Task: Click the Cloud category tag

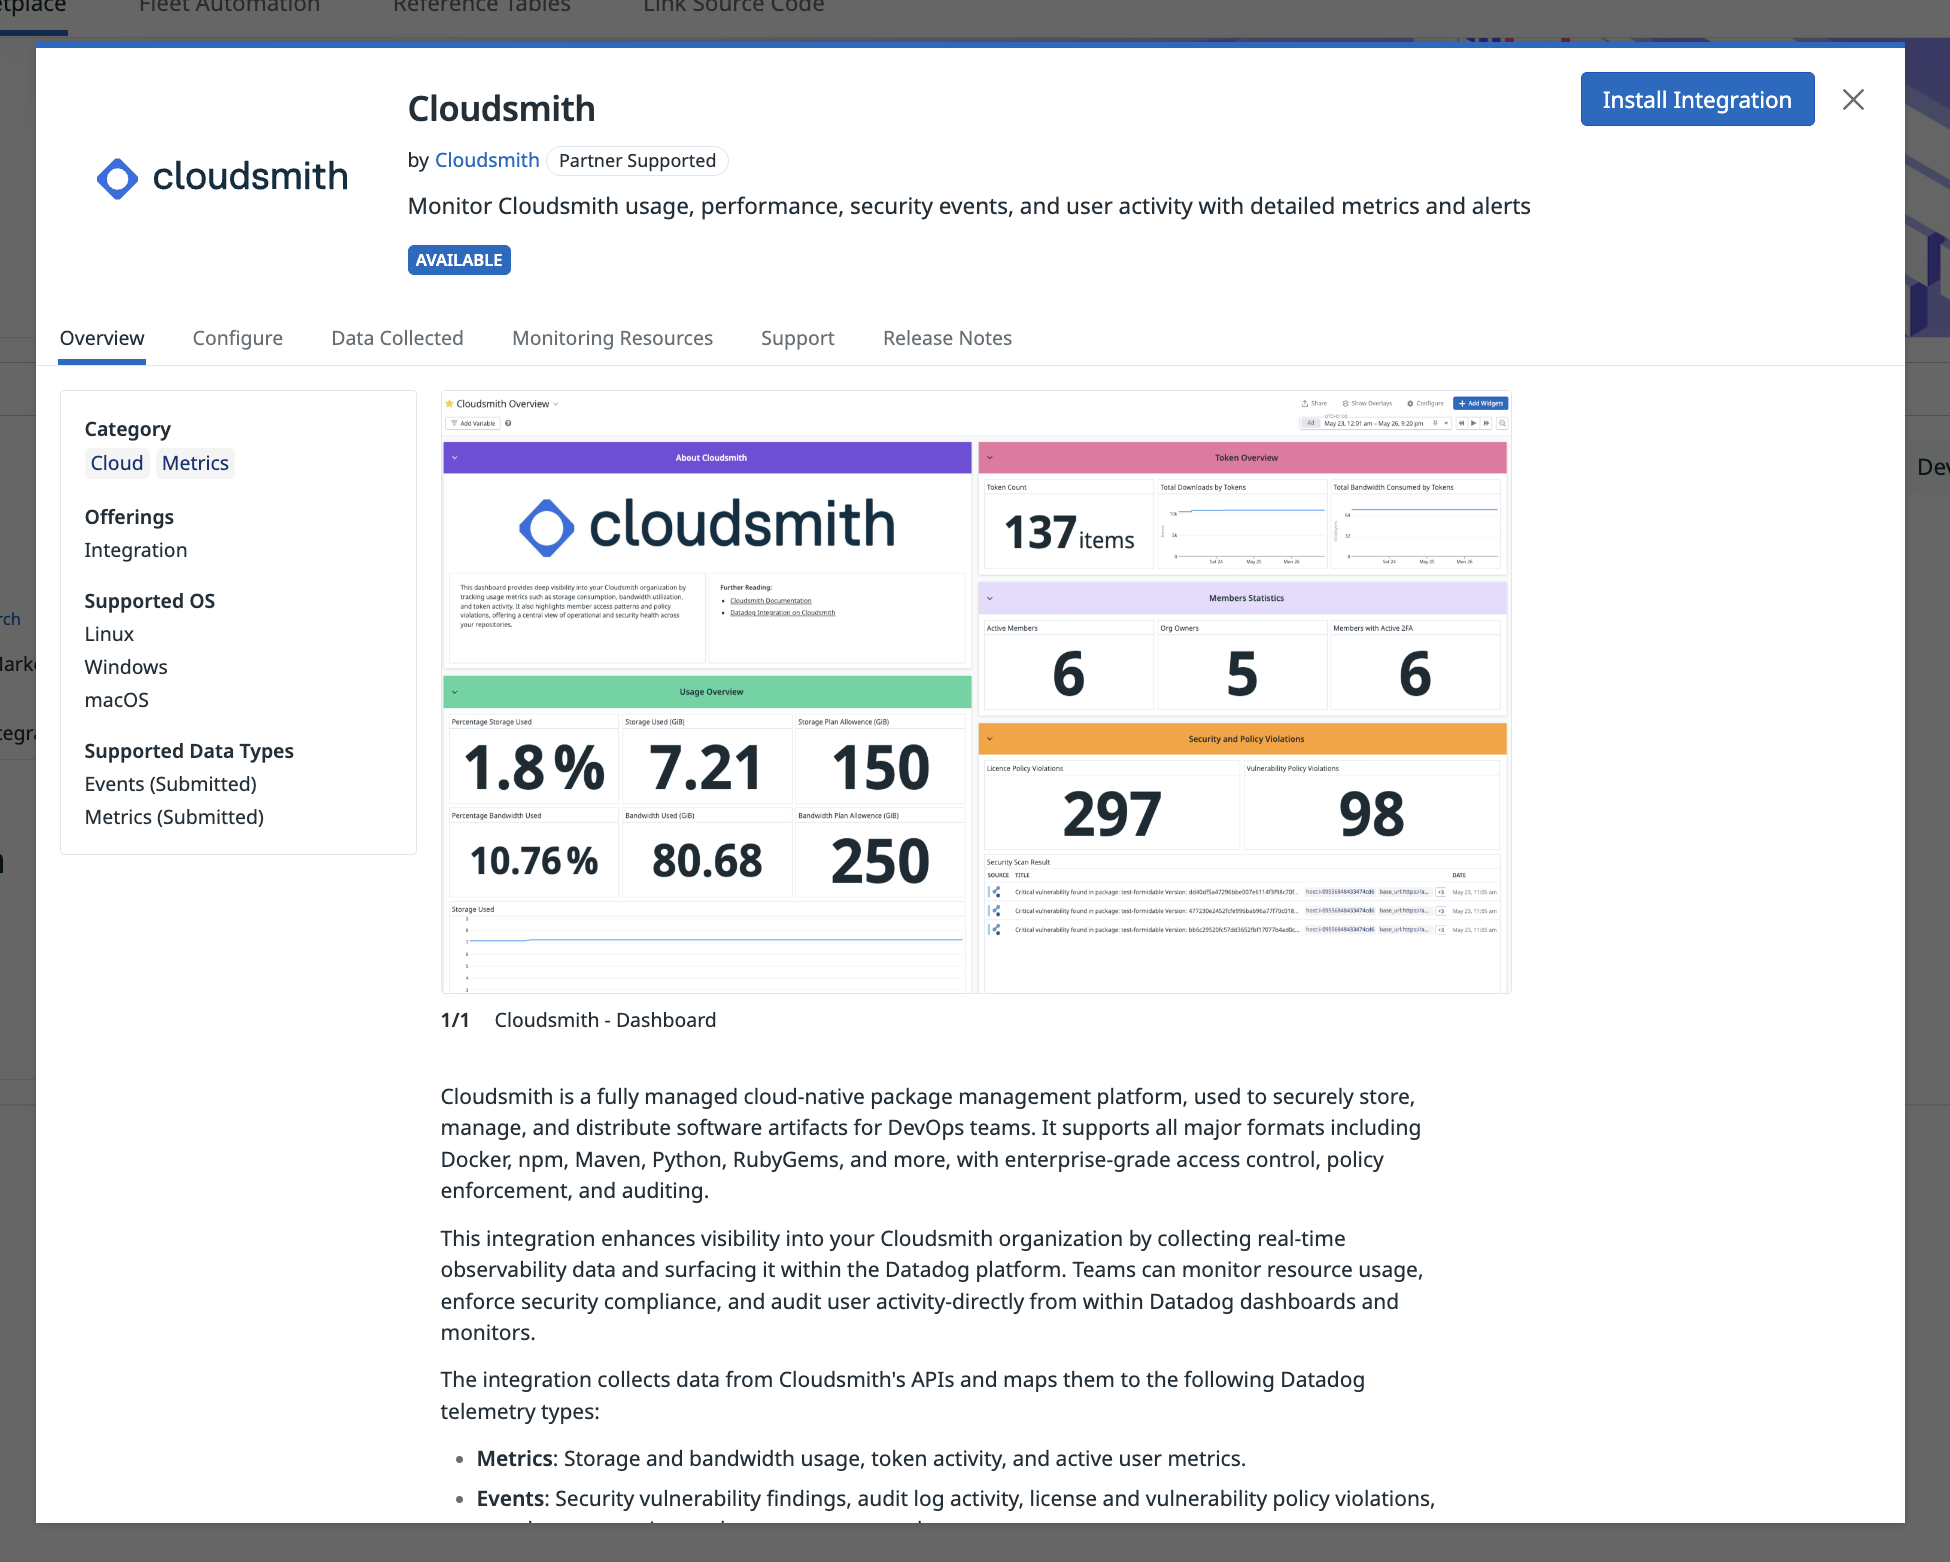Action: [x=117, y=463]
